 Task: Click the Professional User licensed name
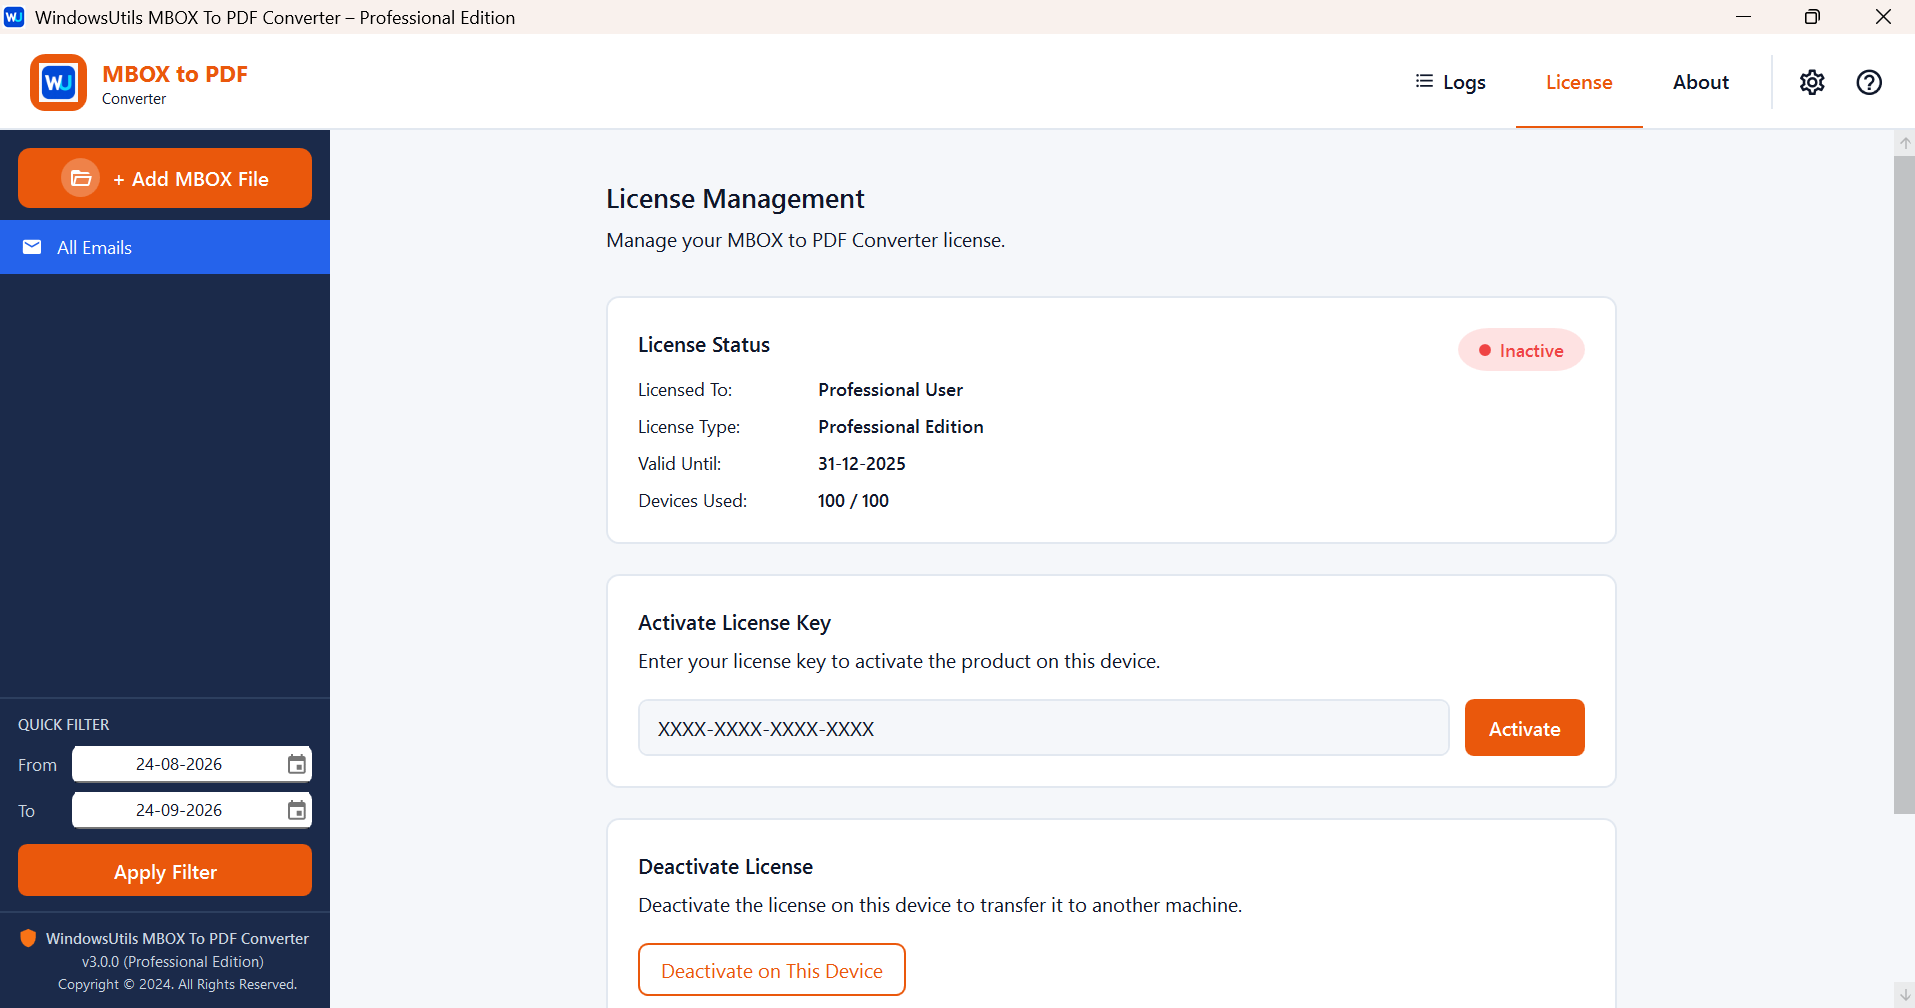click(x=890, y=390)
